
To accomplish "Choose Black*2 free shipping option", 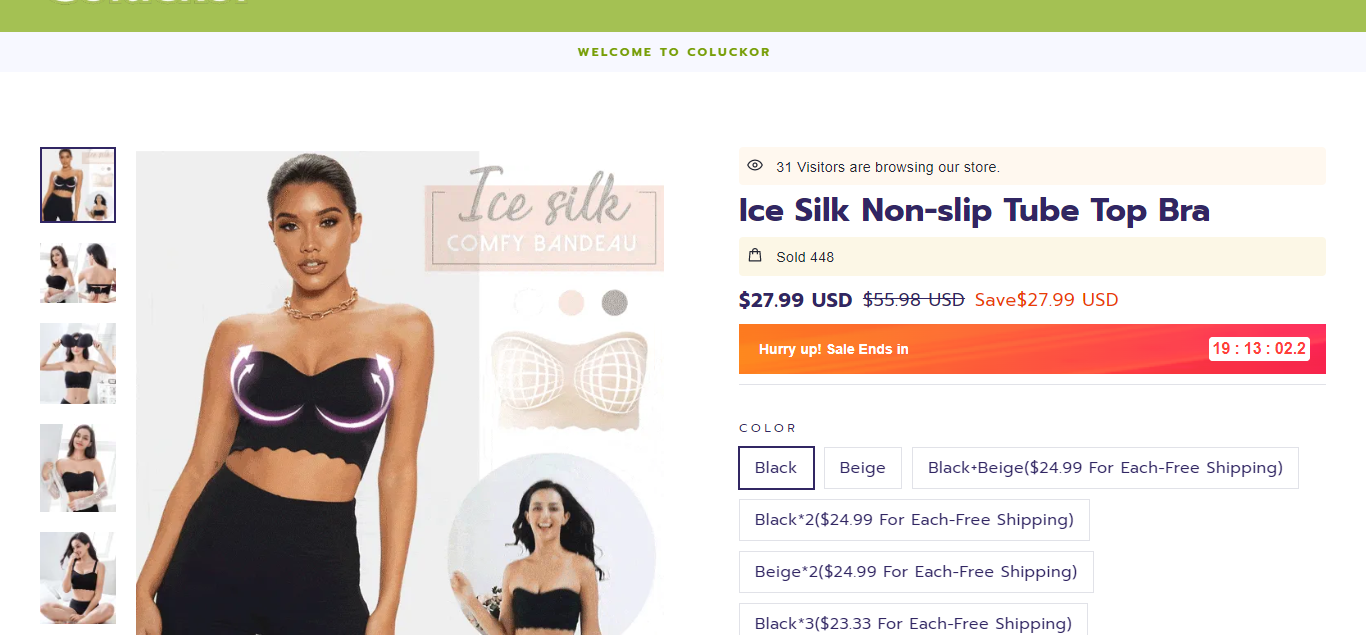I will 914,520.
